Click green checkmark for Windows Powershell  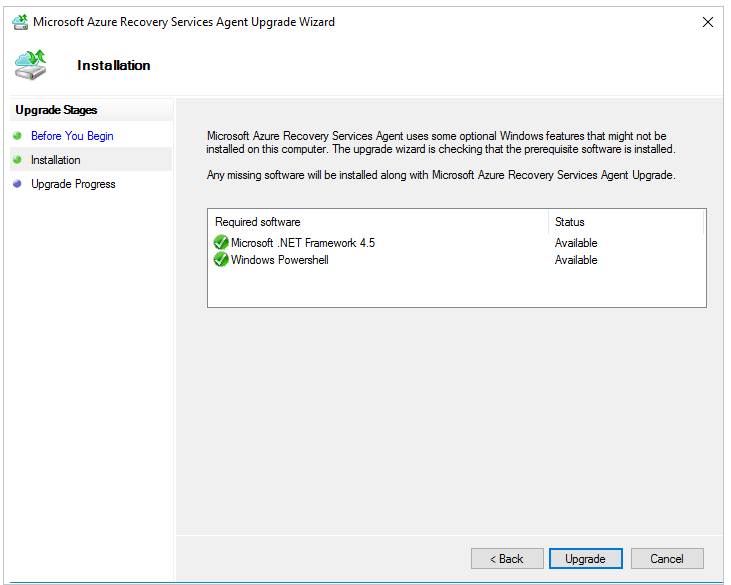221,259
